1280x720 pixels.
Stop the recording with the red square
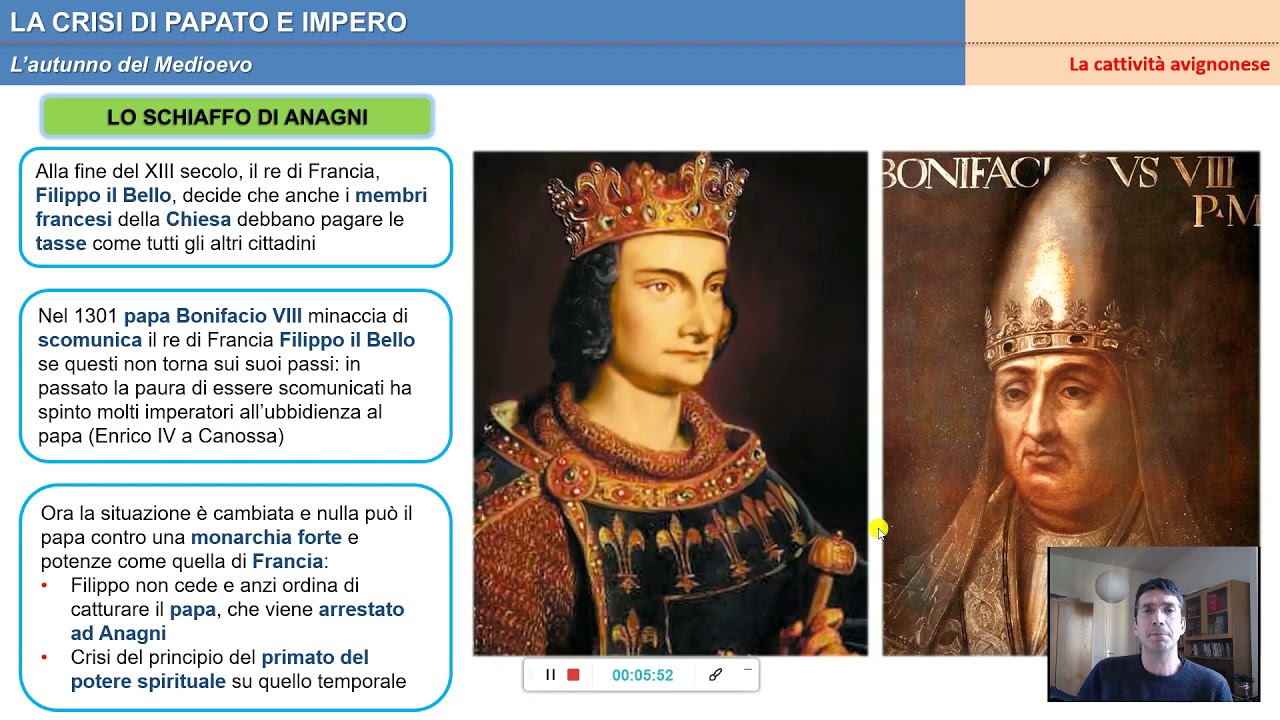pos(573,675)
